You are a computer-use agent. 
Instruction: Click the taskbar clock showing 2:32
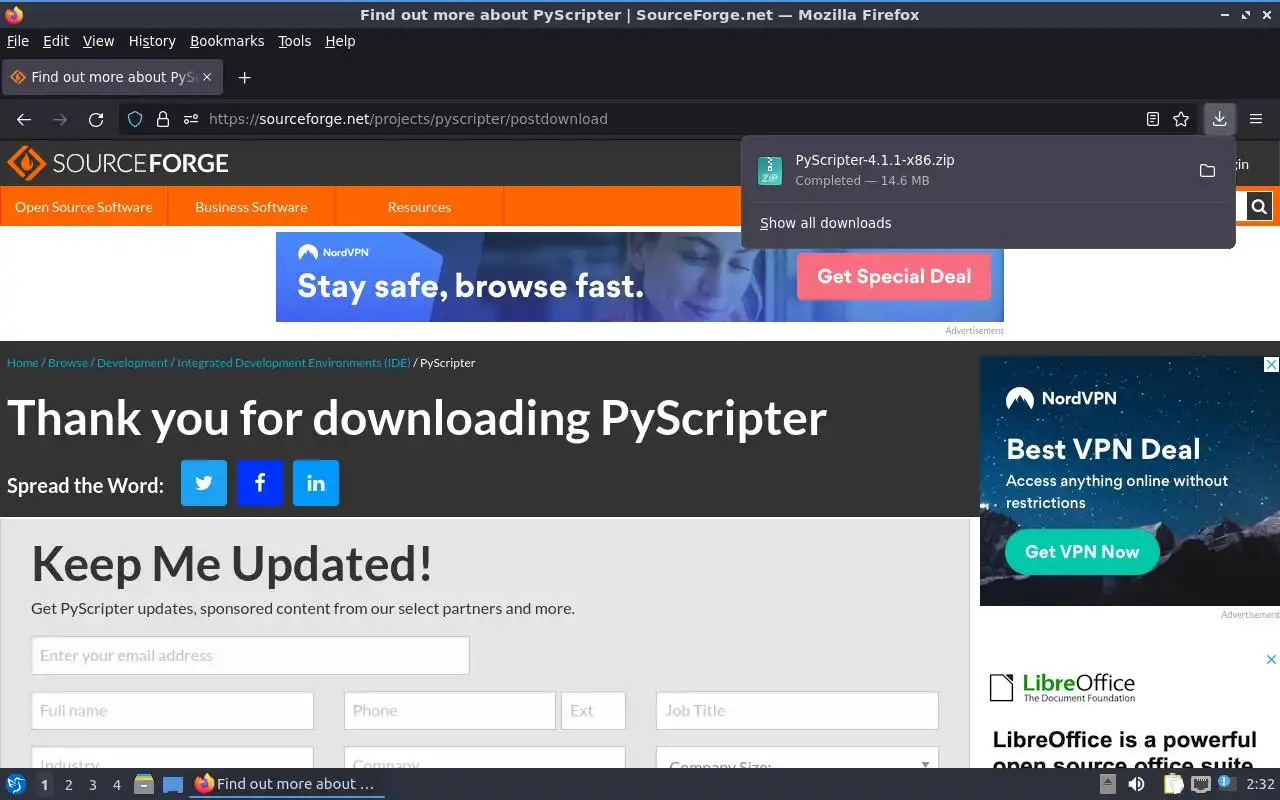(1260, 785)
